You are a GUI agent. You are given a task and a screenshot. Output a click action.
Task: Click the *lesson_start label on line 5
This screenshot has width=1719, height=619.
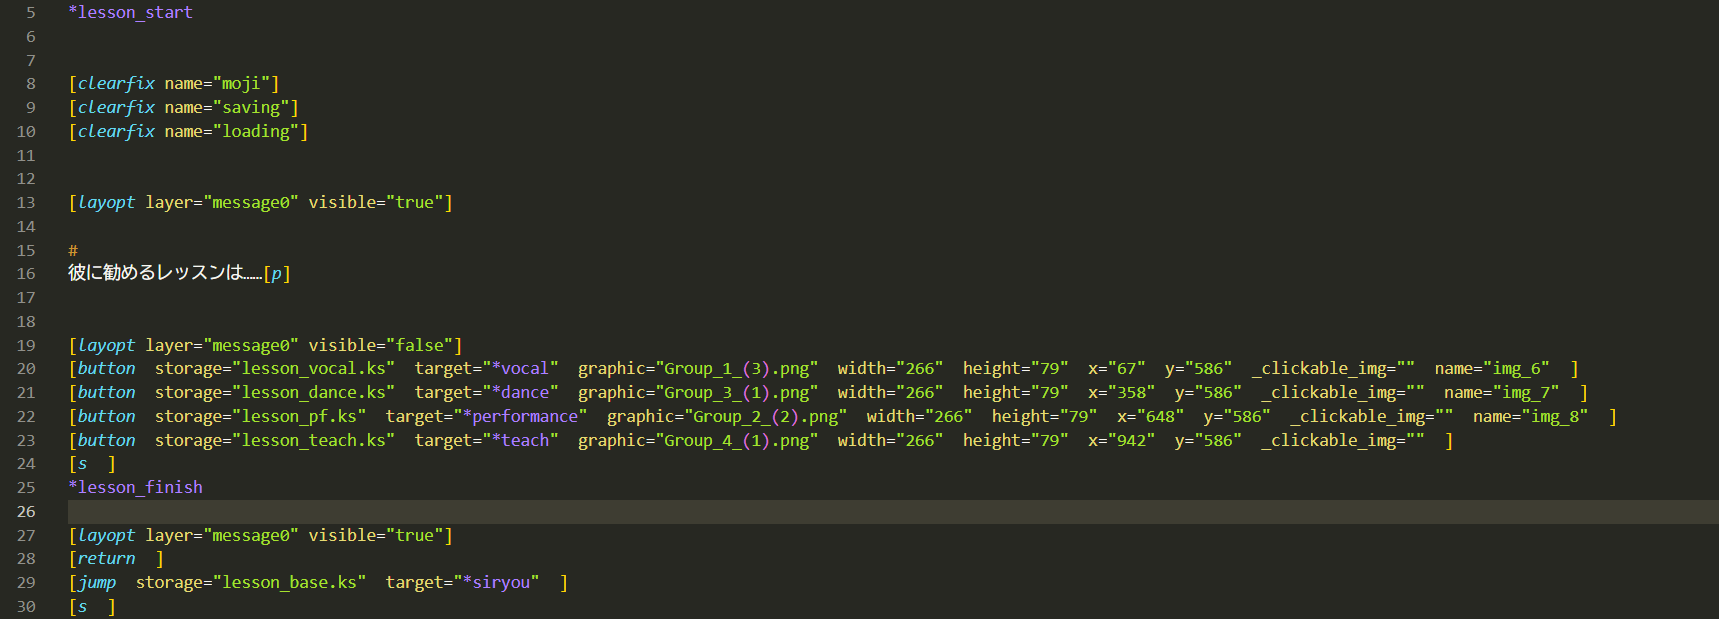130,12
